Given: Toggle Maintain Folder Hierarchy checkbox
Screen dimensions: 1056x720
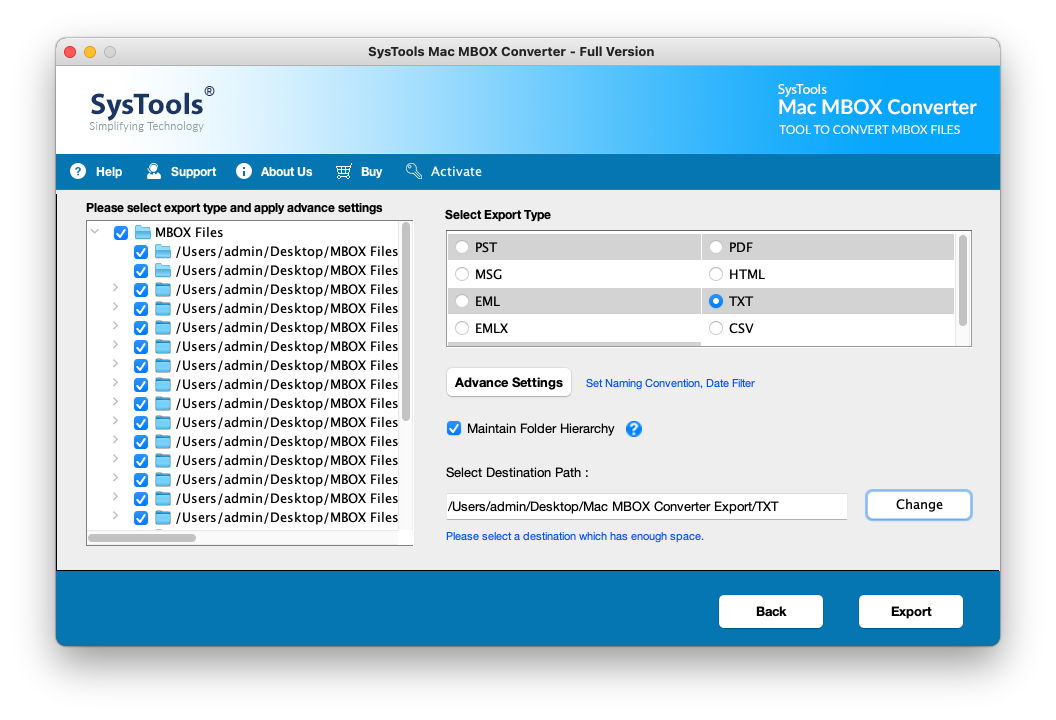Looking at the screenshot, I should [x=454, y=428].
